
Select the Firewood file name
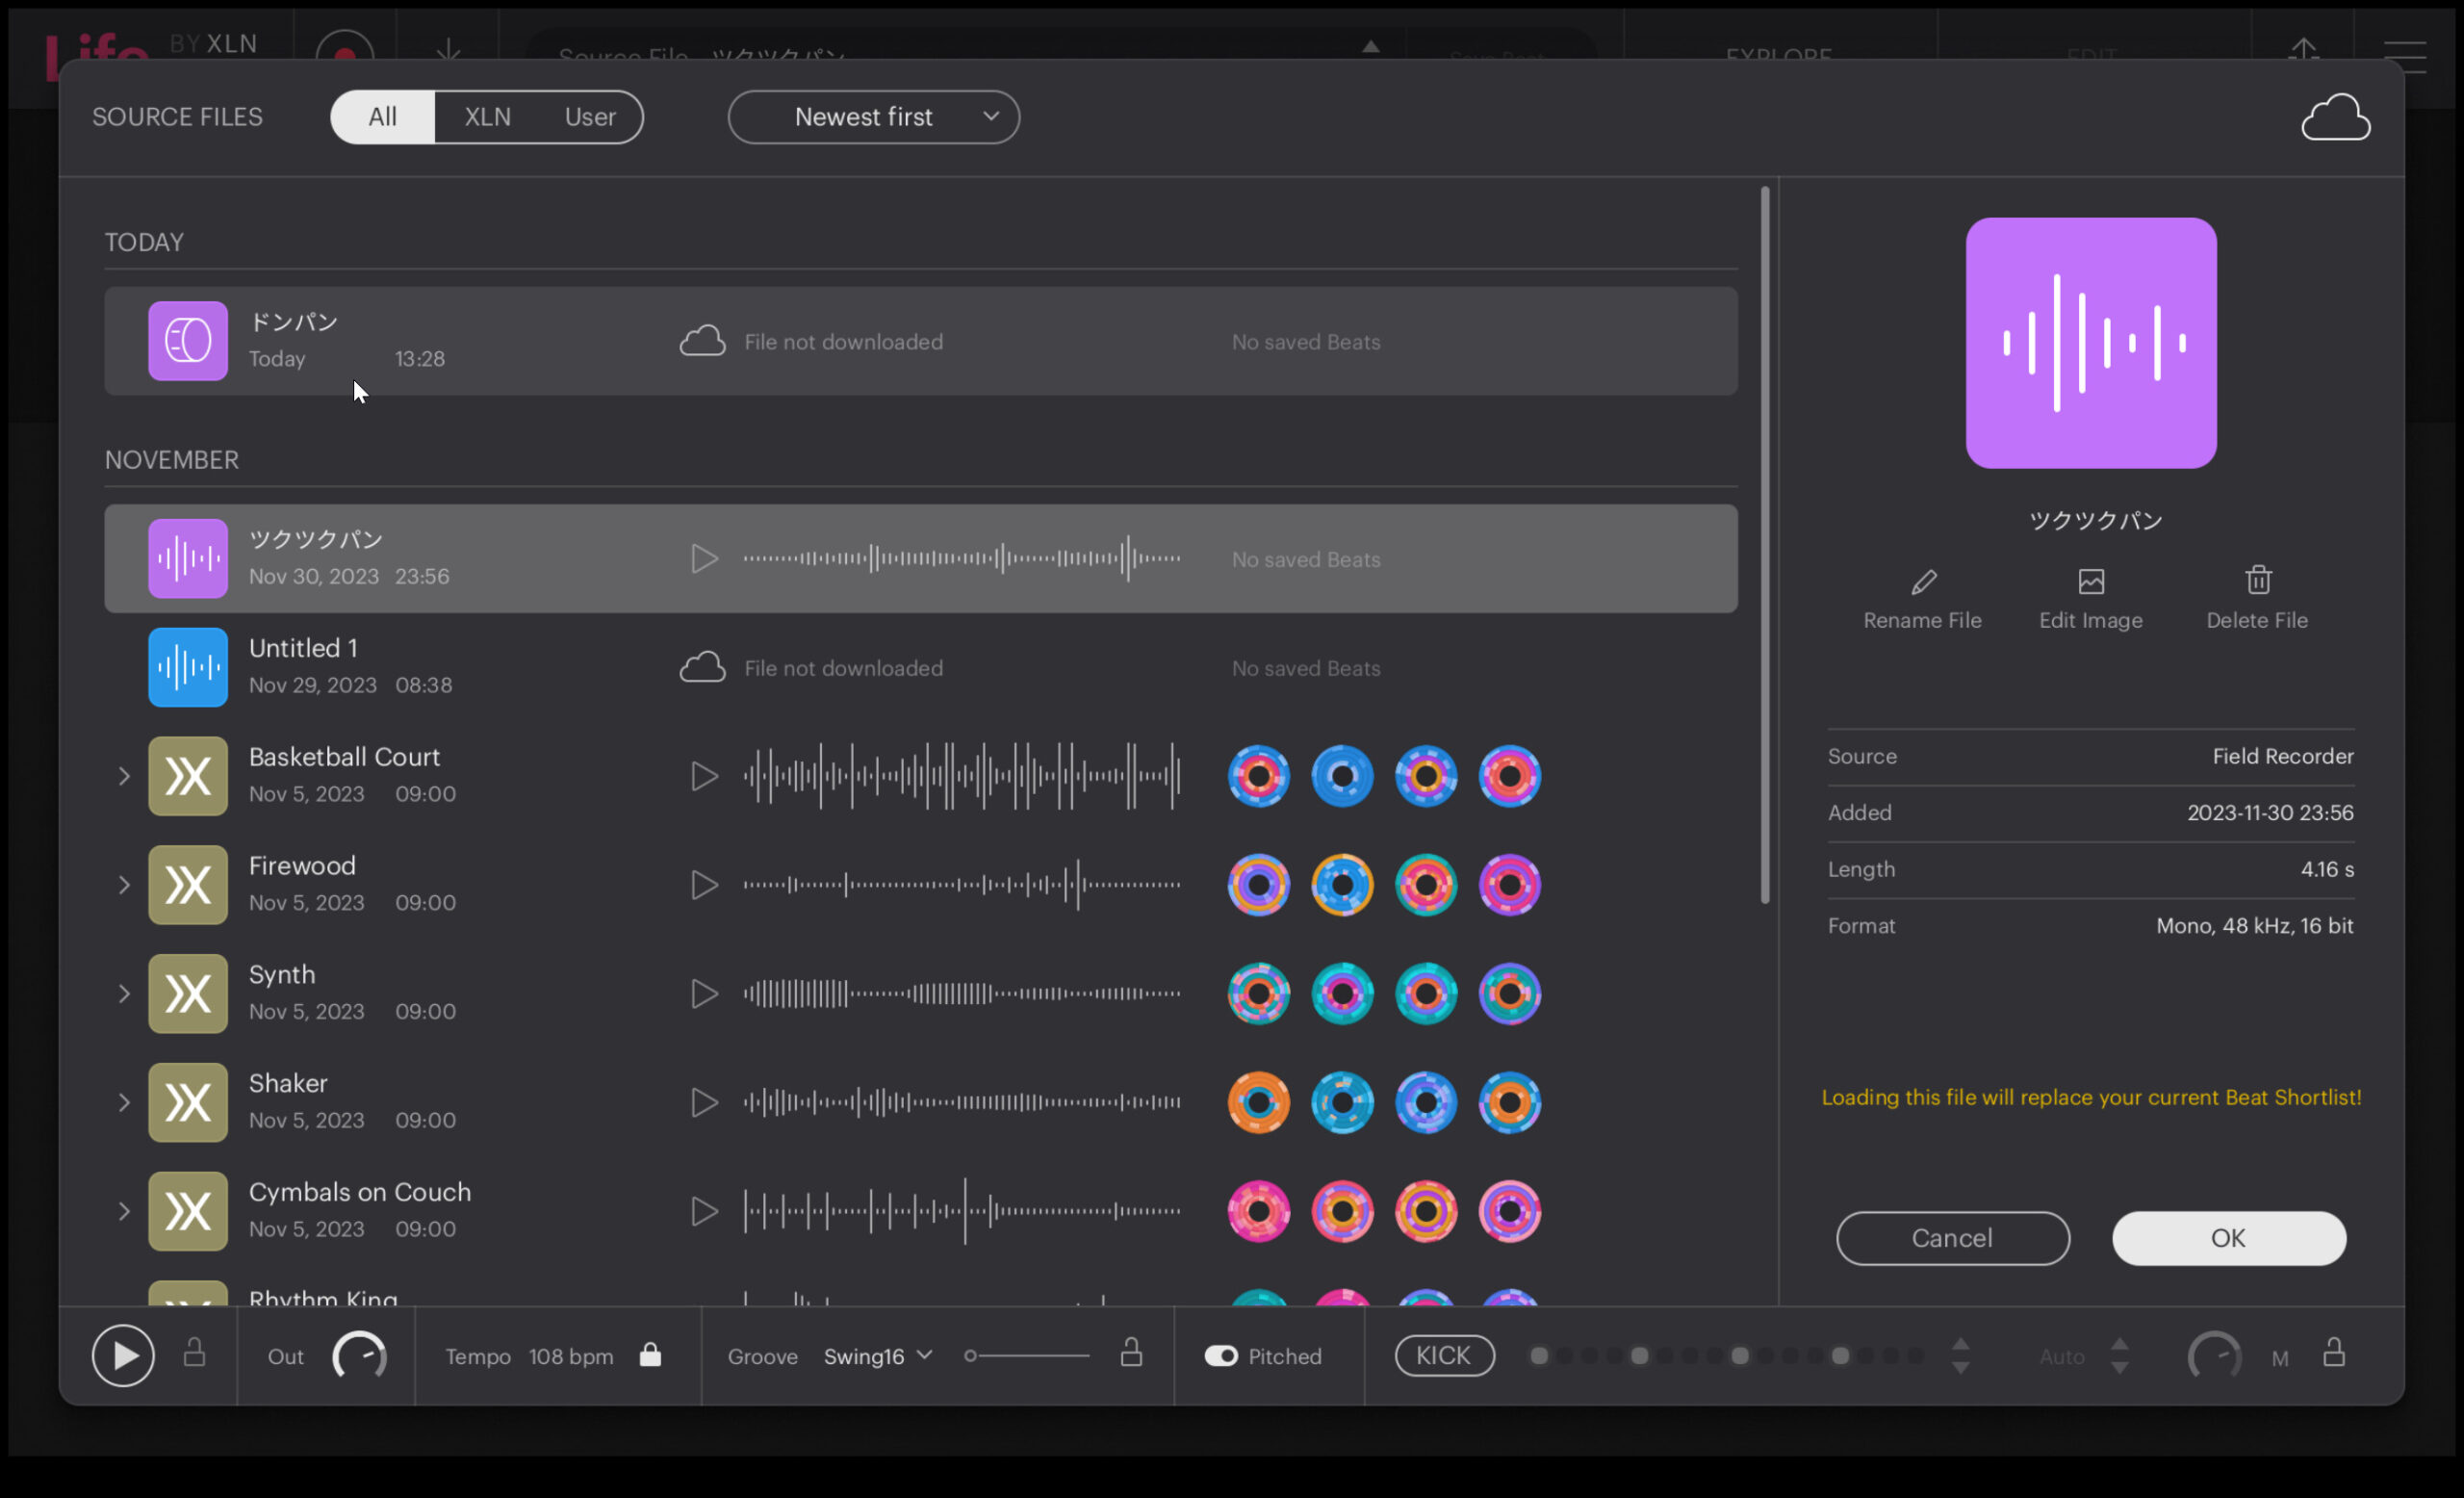pyautogui.click(x=302, y=865)
